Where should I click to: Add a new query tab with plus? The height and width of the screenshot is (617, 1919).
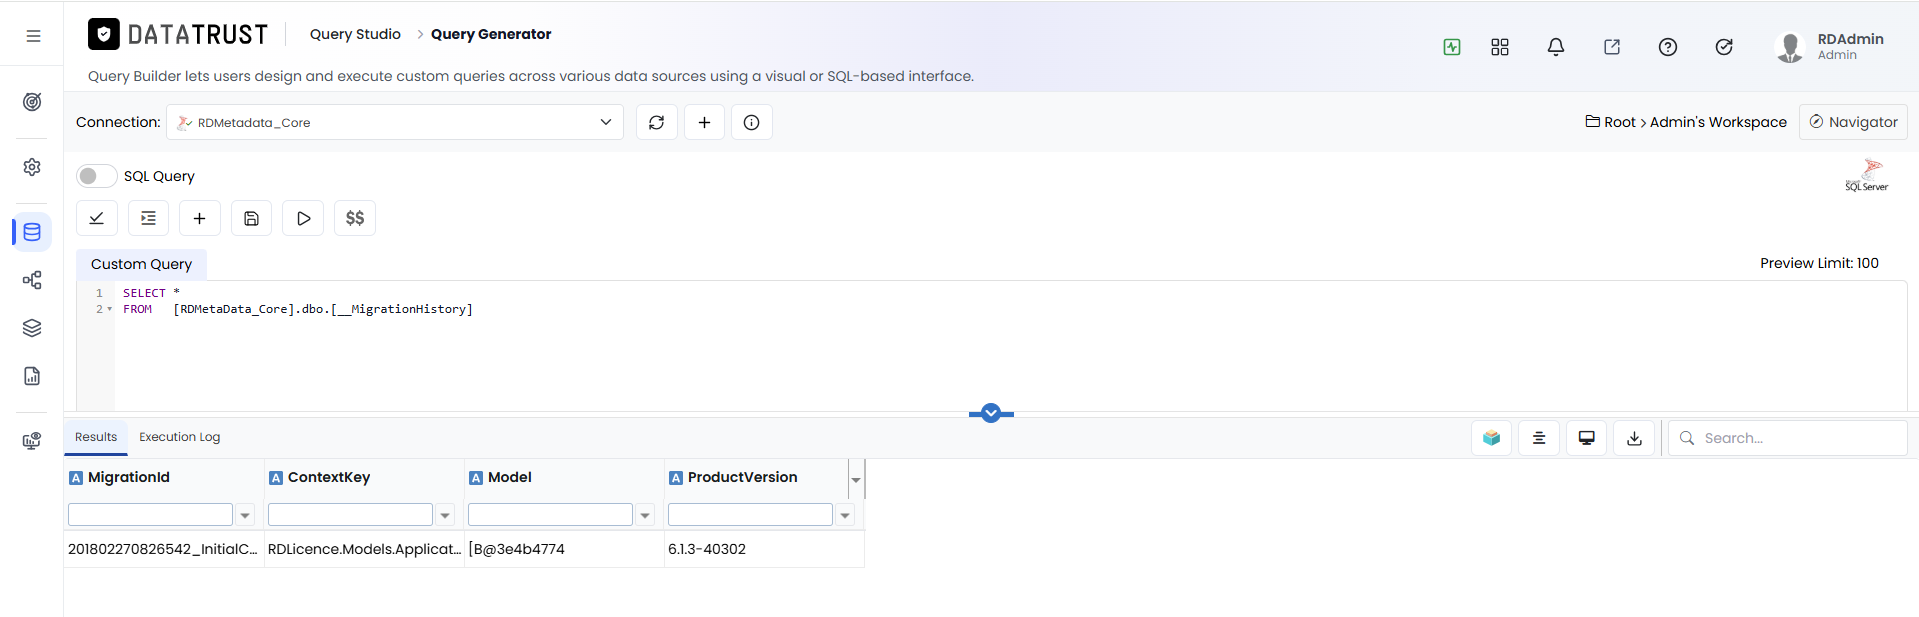coord(200,218)
